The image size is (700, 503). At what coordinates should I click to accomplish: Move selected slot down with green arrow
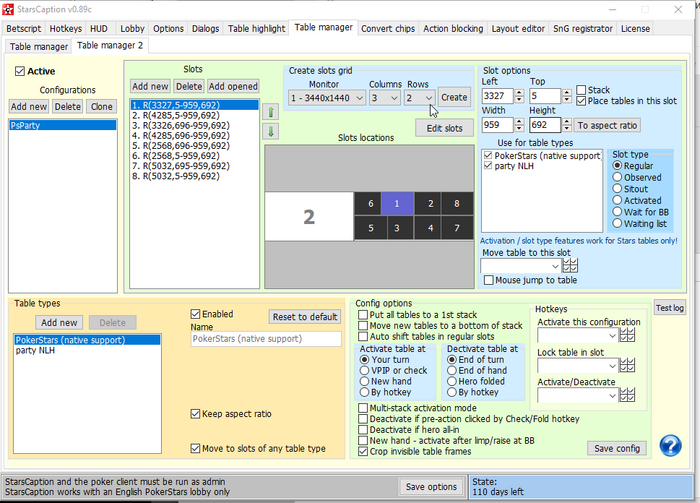[268, 131]
